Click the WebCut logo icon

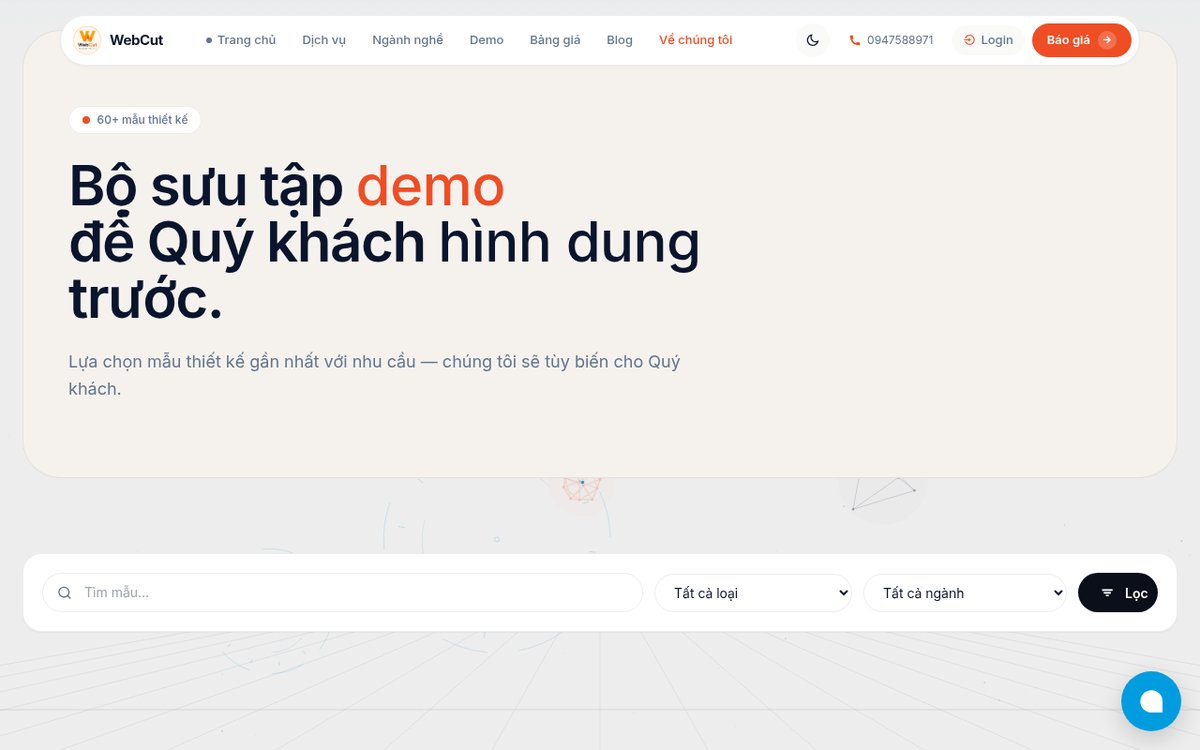pos(87,40)
